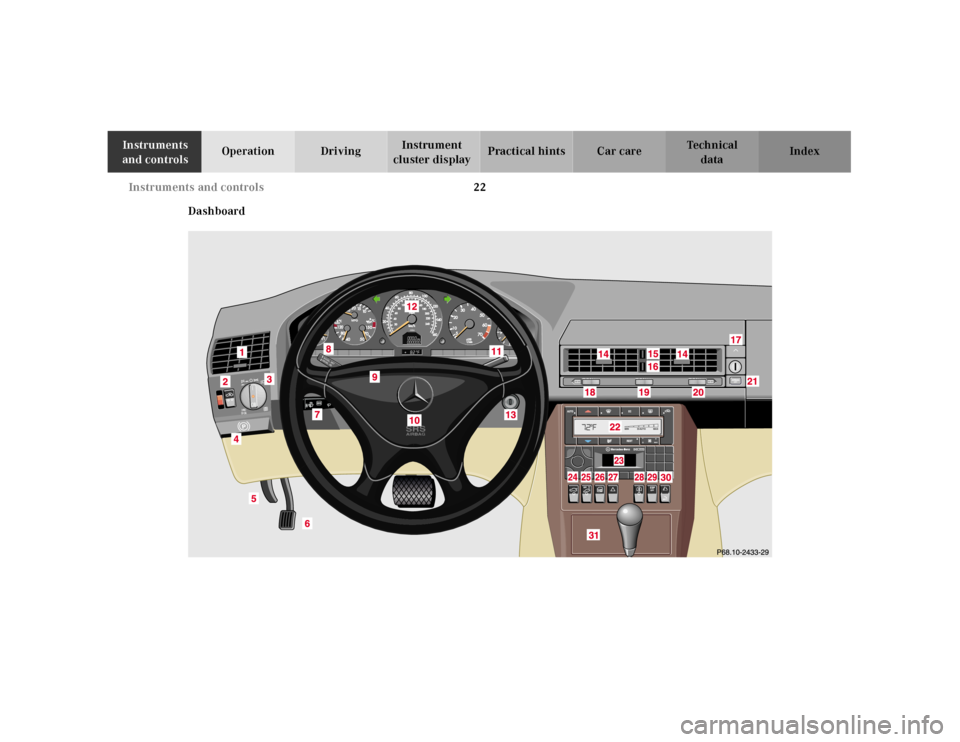Click the rotary headlight switch knob

[253, 396]
